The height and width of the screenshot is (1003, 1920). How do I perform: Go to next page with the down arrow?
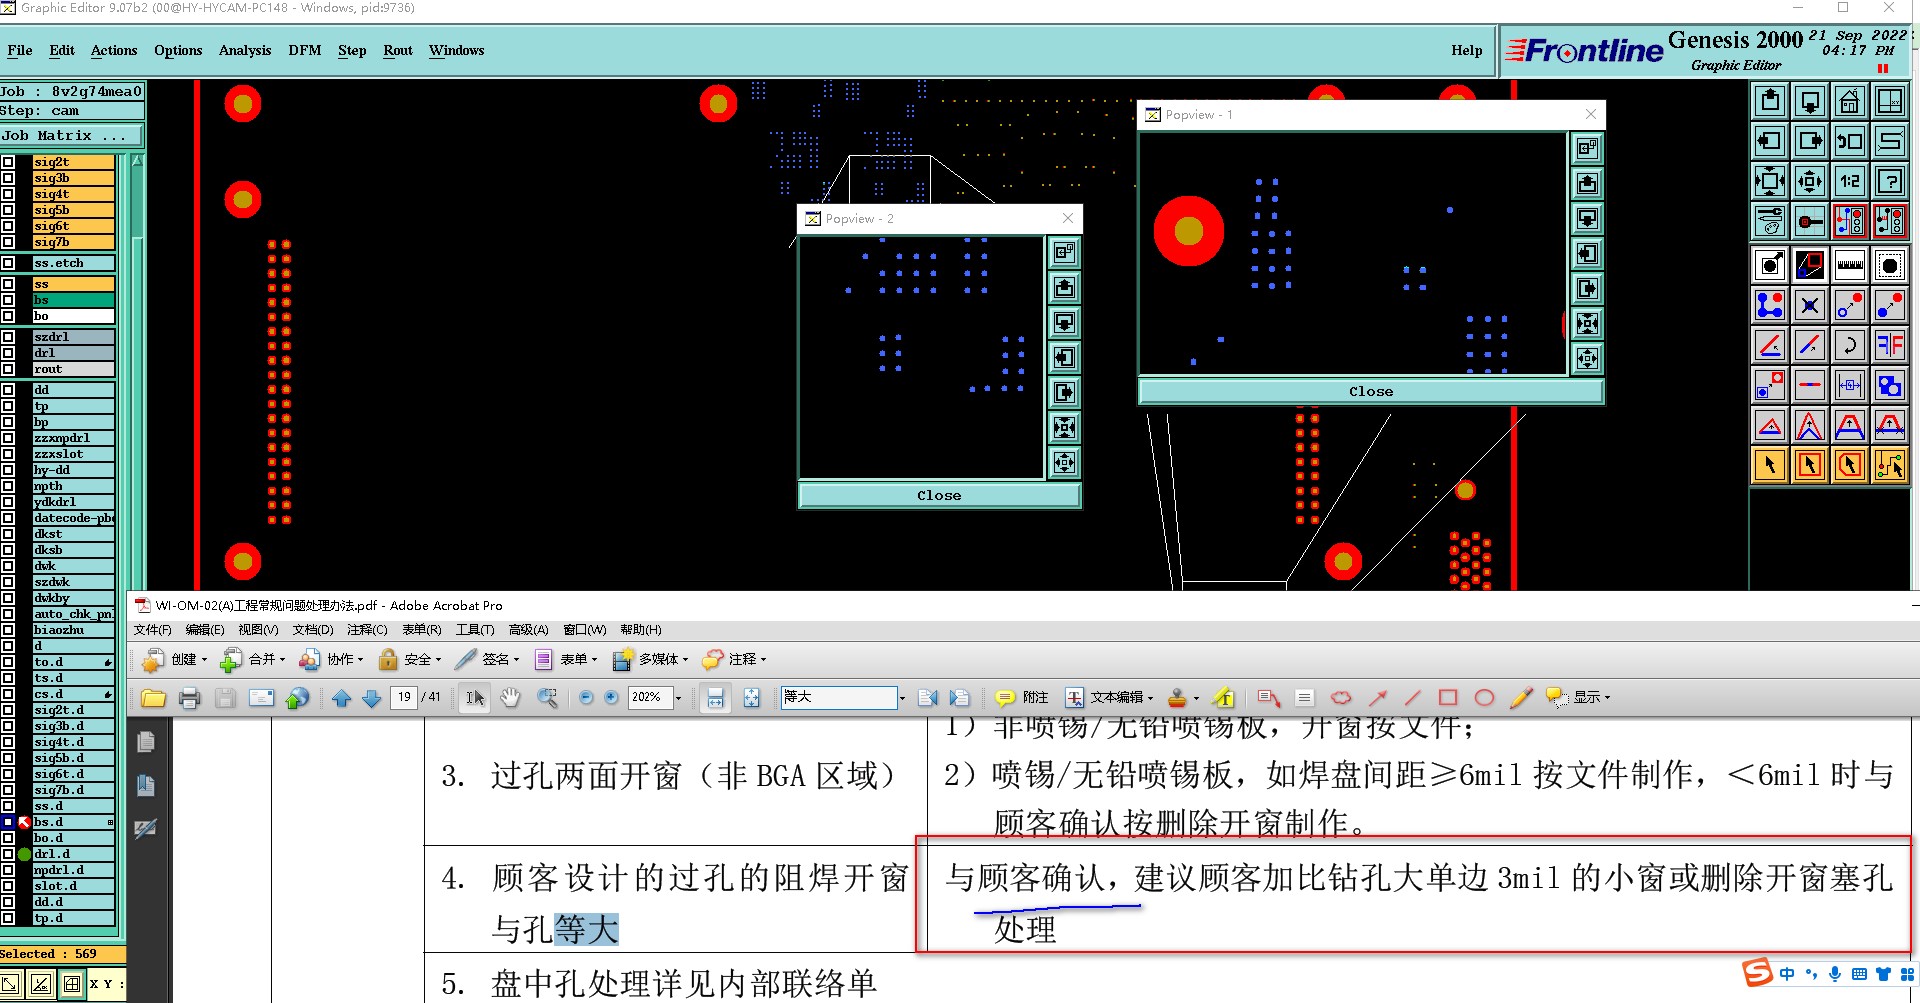371,698
